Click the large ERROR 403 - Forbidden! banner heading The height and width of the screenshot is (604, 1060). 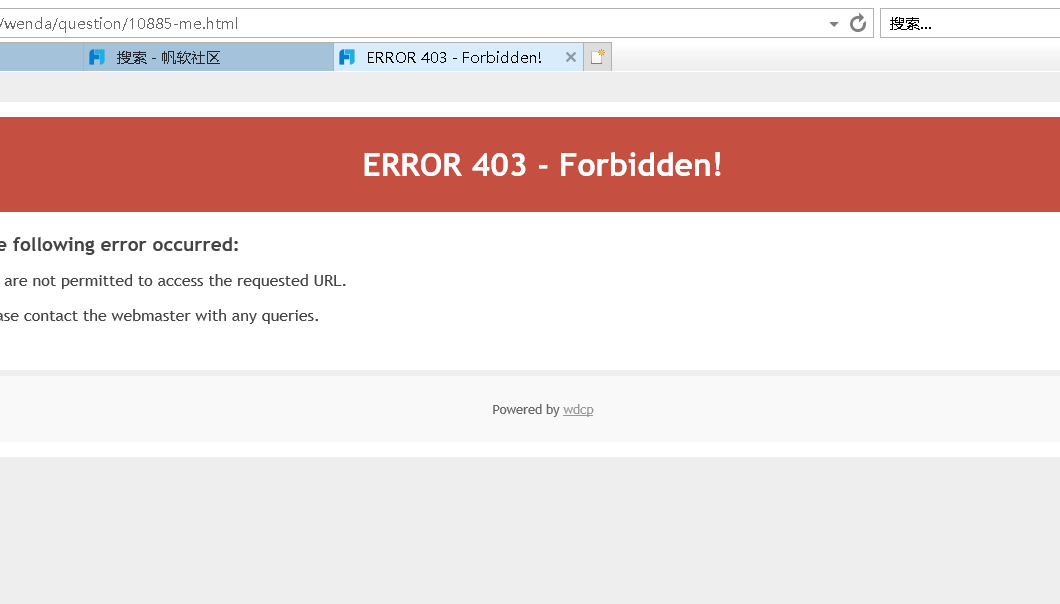point(542,165)
